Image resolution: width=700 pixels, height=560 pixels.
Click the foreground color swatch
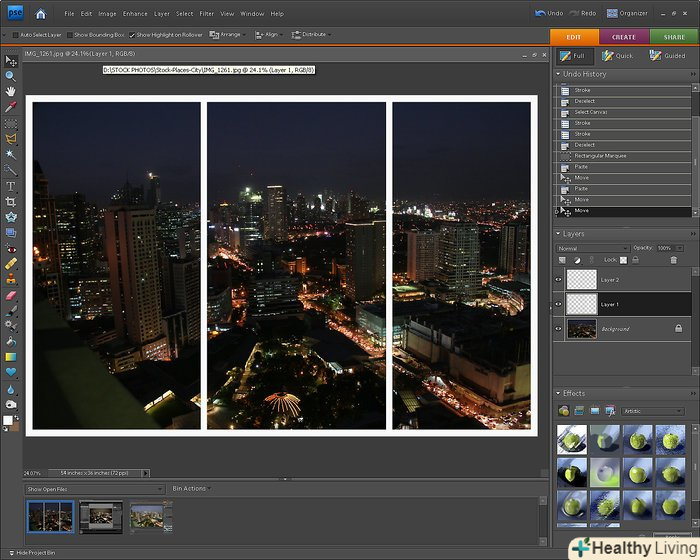pos(8,420)
